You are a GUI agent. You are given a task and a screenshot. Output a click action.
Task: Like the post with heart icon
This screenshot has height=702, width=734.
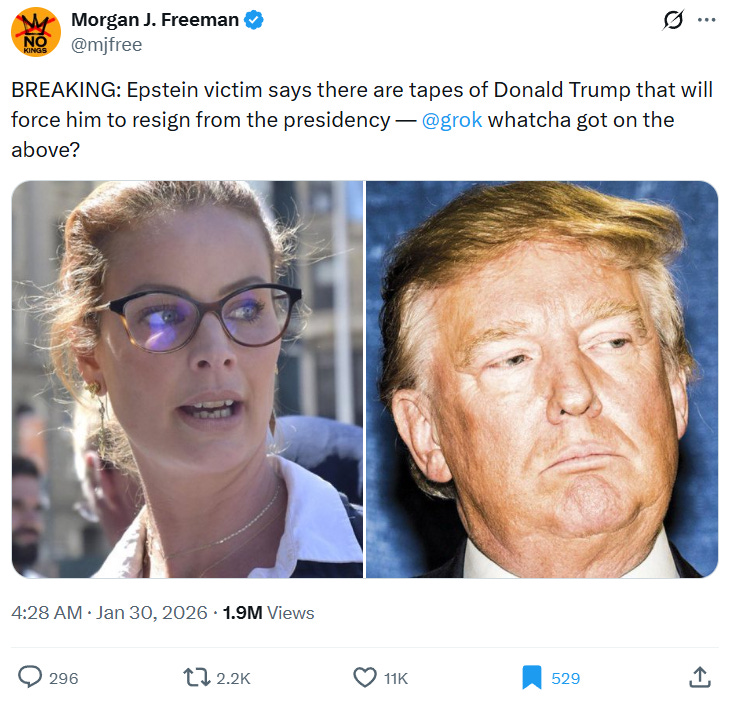point(365,678)
